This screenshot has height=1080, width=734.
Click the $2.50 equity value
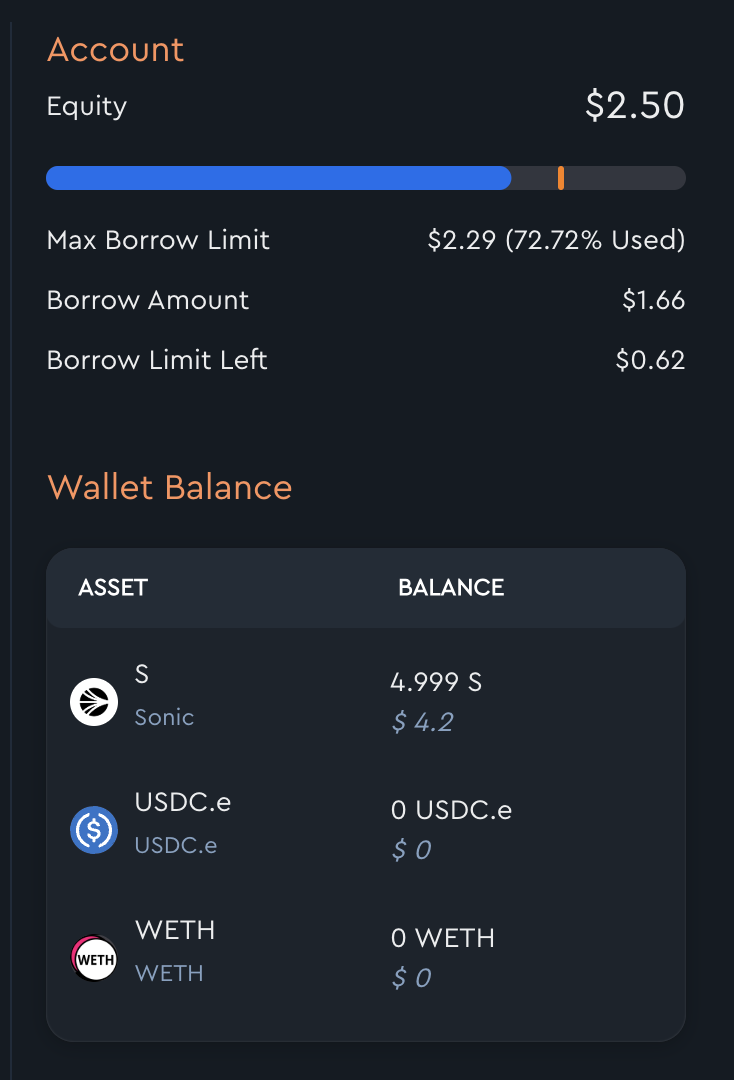pyautogui.click(x=634, y=106)
